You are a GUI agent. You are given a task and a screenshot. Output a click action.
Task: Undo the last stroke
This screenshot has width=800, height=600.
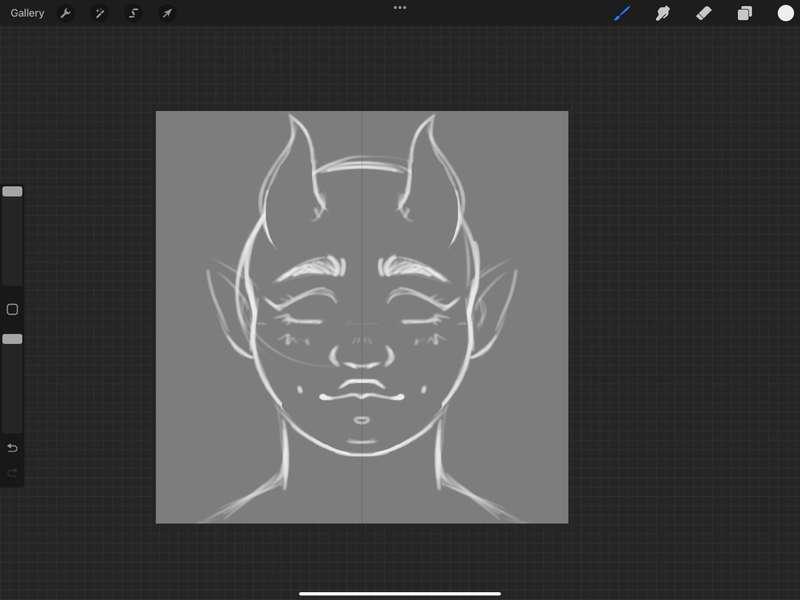point(12,447)
